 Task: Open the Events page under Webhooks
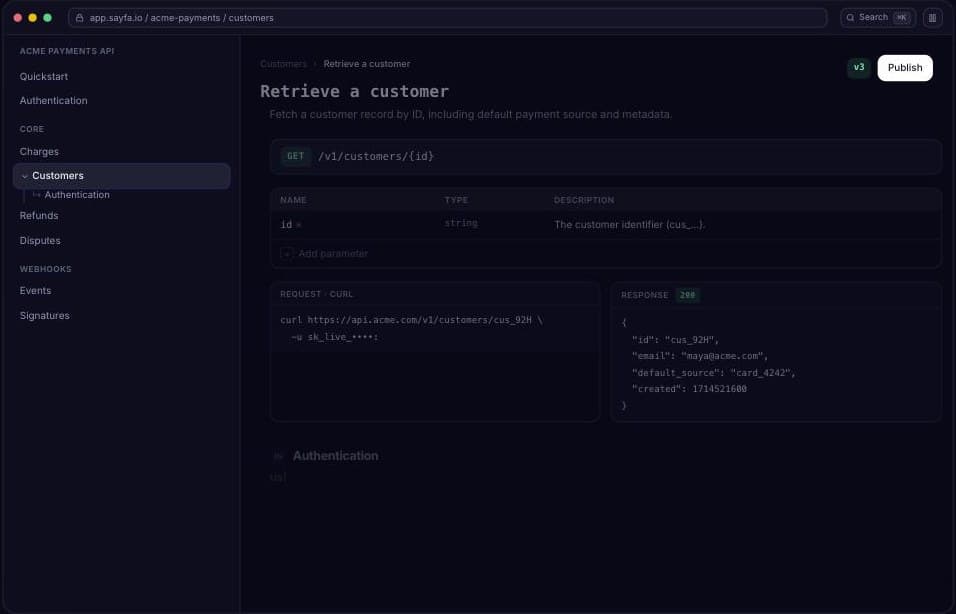coord(35,291)
